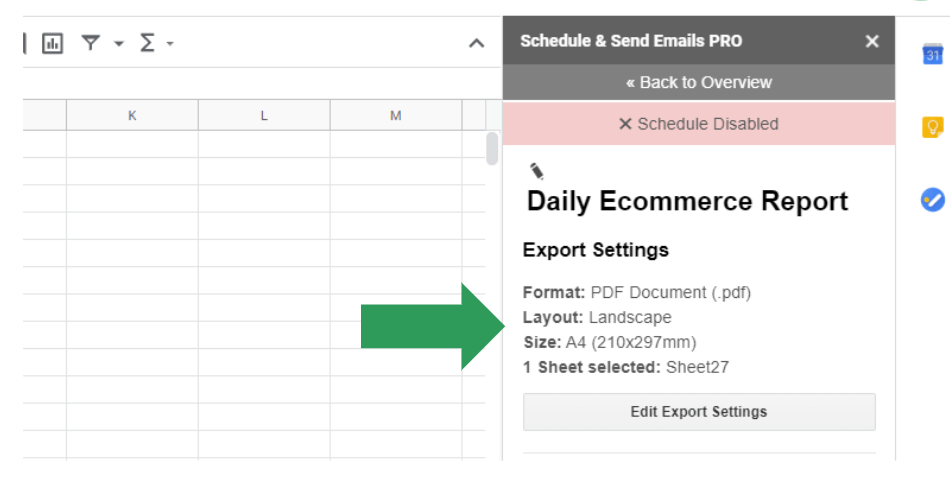Click the Daily Ecommerce Report title
Image resolution: width=950 pixels, height=477 pixels.
(x=687, y=201)
